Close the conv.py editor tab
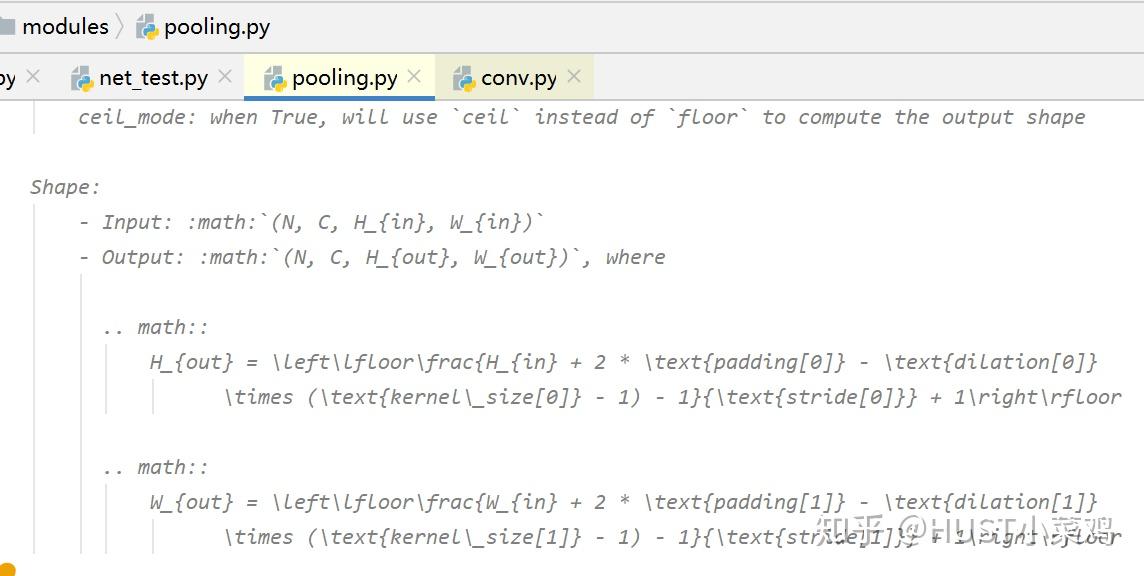1144x576 pixels. coord(574,77)
